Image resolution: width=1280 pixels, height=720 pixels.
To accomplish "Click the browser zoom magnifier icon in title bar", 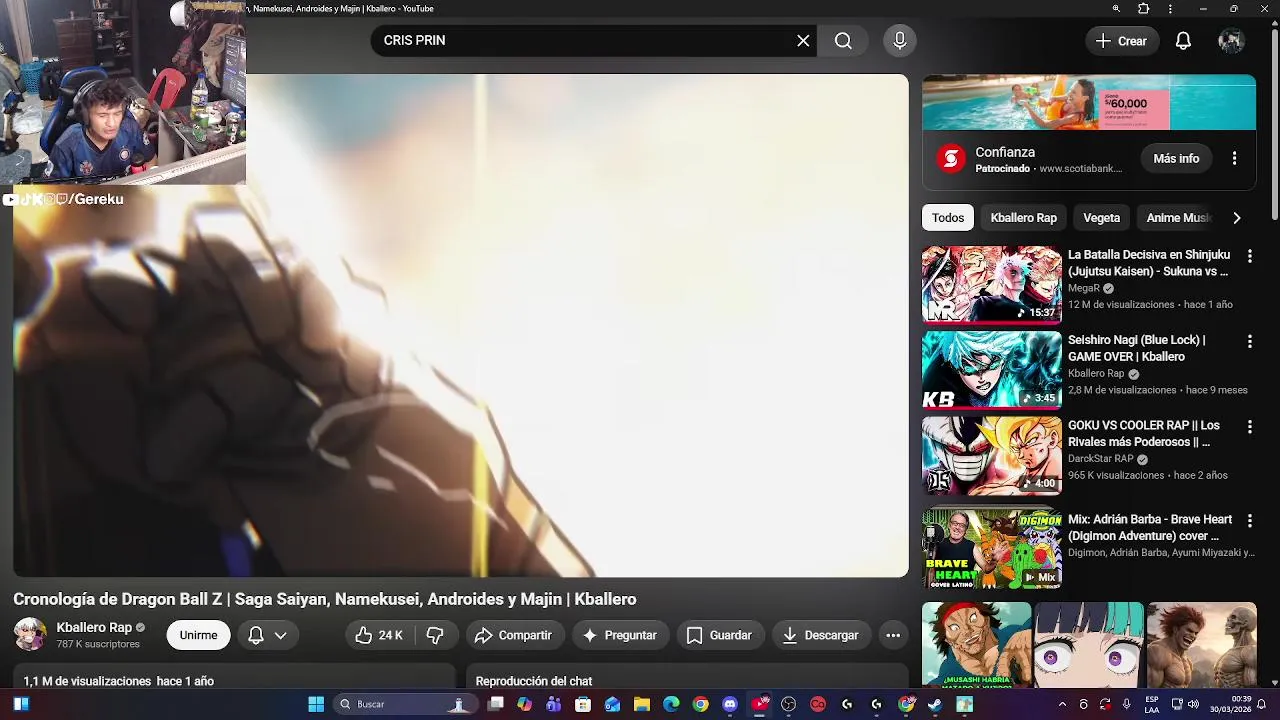I will coord(1116,9).
